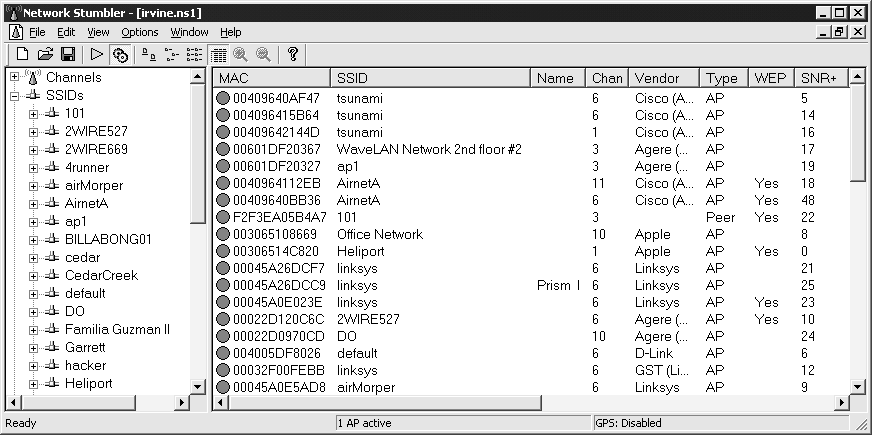Screen dimensions: 872x435
Task: Click the Prism I name cell
Action: [558, 285]
